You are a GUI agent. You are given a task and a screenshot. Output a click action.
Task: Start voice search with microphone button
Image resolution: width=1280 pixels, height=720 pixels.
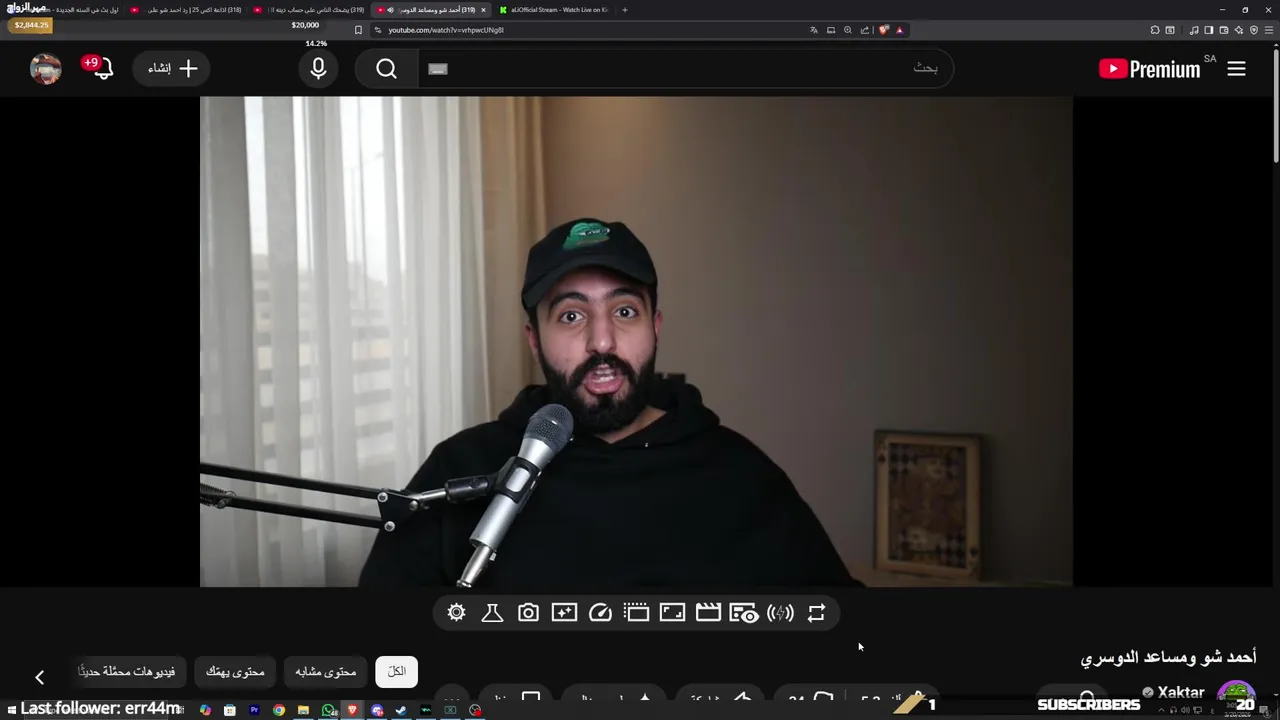pos(318,68)
